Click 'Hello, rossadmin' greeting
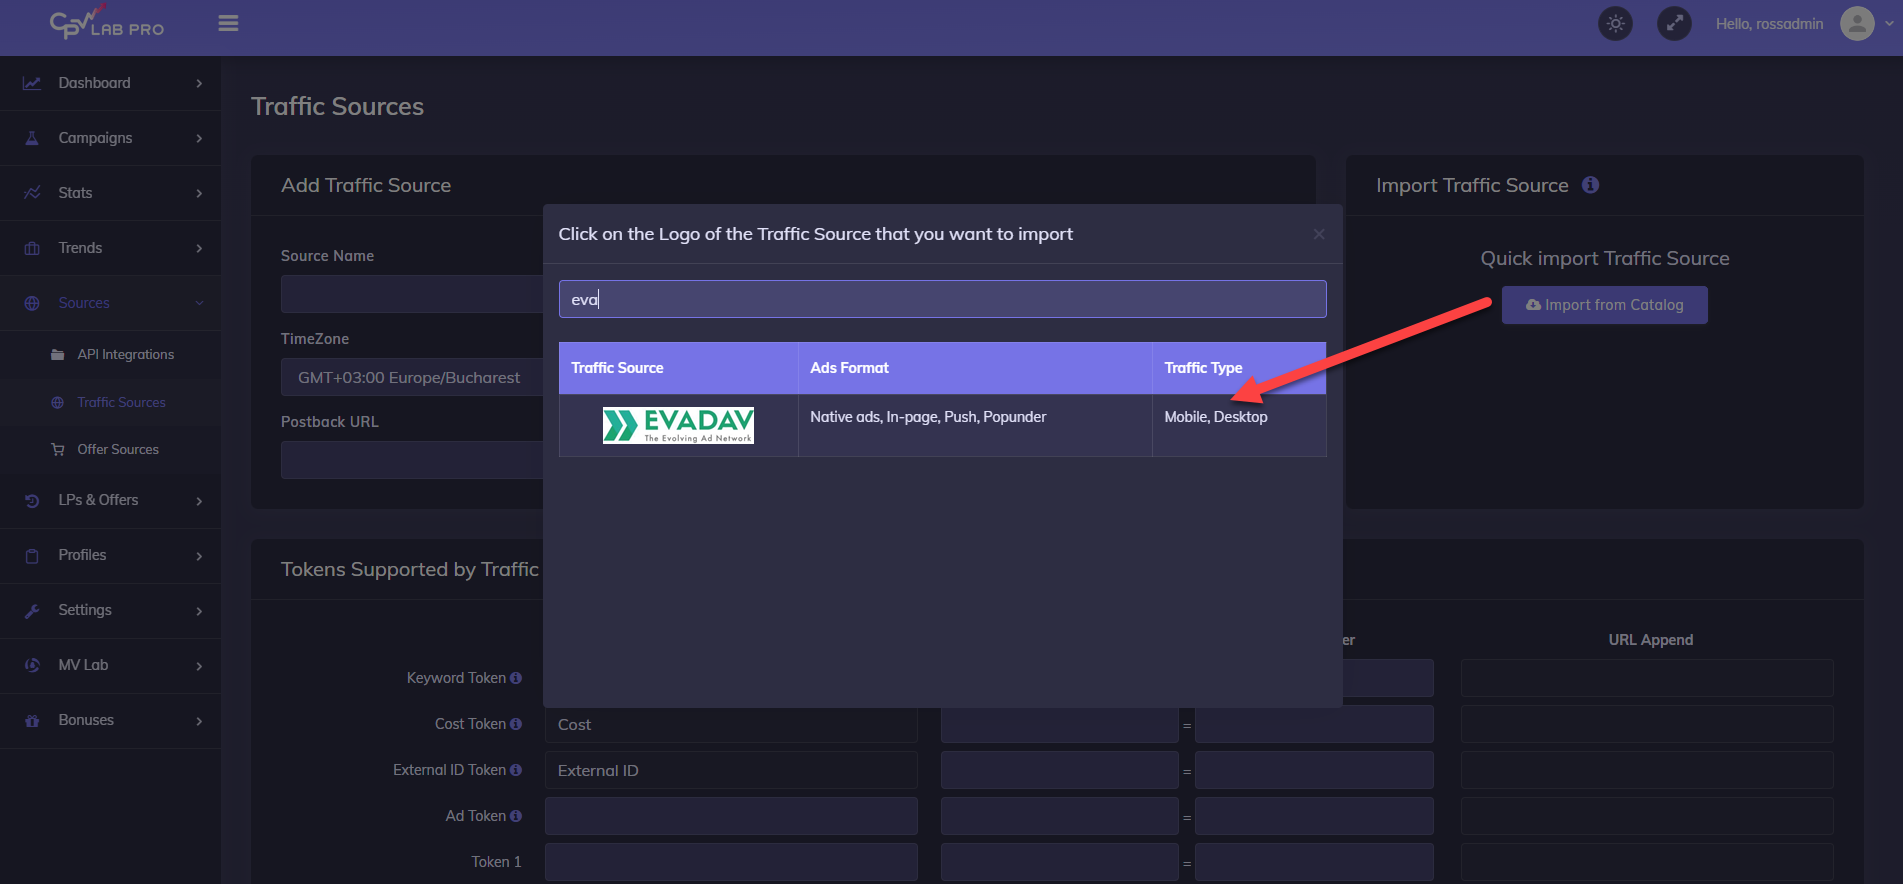 click(x=1769, y=24)
